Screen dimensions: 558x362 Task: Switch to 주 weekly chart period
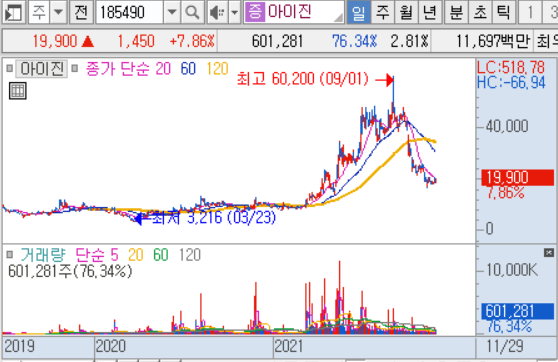383,12
